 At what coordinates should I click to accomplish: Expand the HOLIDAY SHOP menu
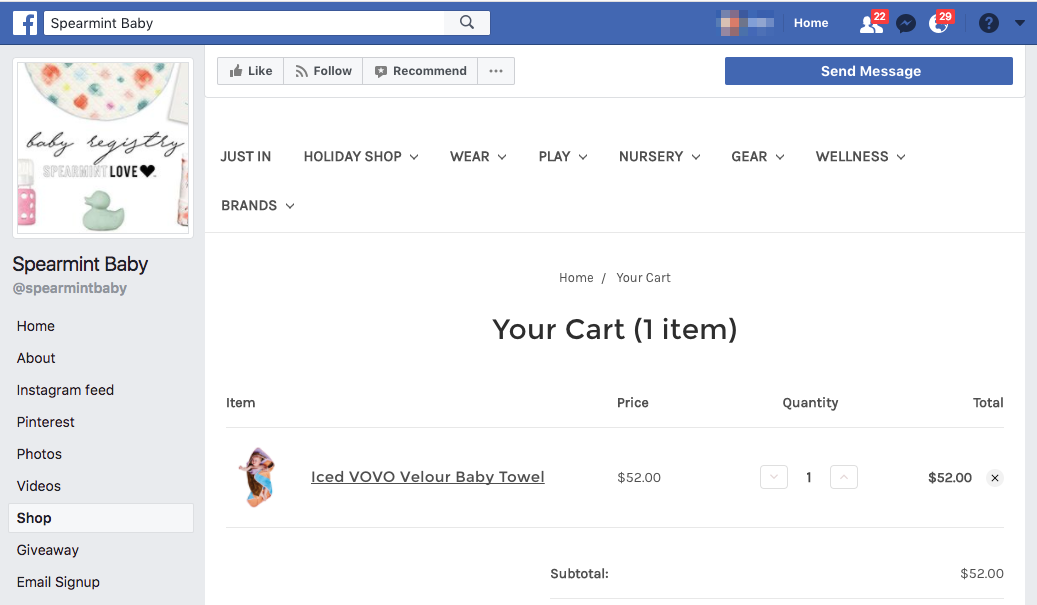[x=361, y=157]
